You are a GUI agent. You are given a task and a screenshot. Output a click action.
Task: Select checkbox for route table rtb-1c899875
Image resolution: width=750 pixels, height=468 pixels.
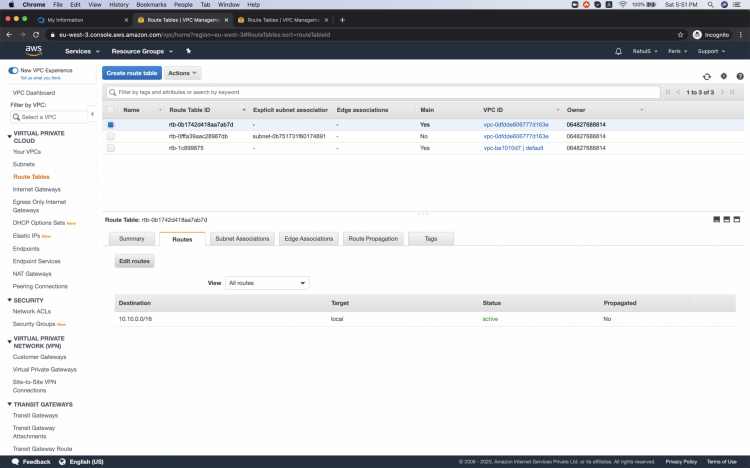pyautogui.click(x=111, y=148)
